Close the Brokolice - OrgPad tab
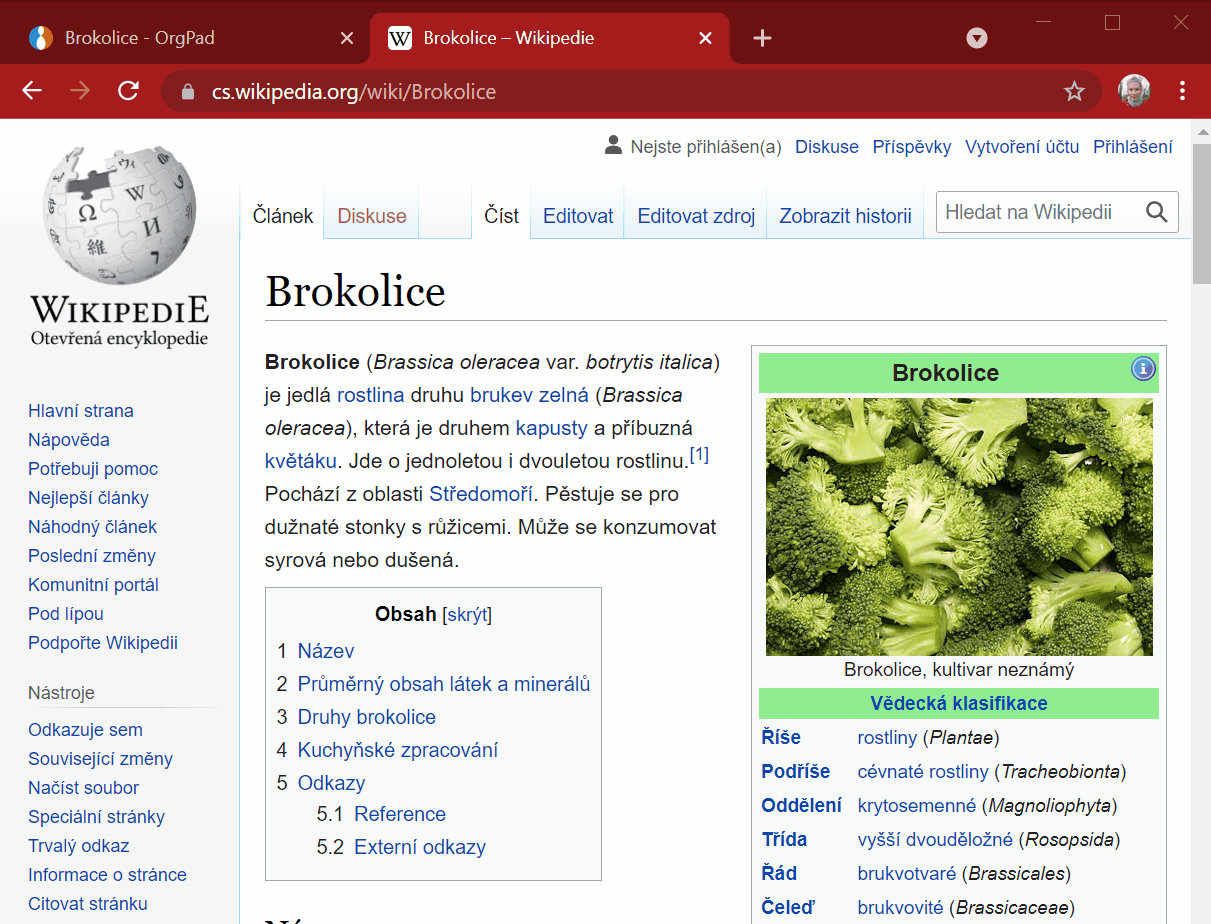Viewport: 1211px width, 924px height. point(347,38)
